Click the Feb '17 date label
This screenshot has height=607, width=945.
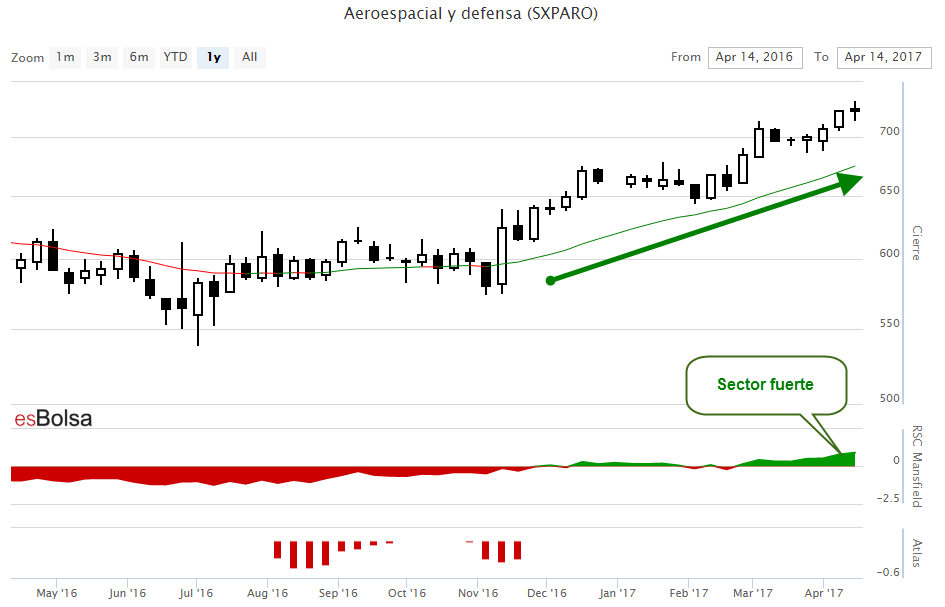(x=689, y=593)
